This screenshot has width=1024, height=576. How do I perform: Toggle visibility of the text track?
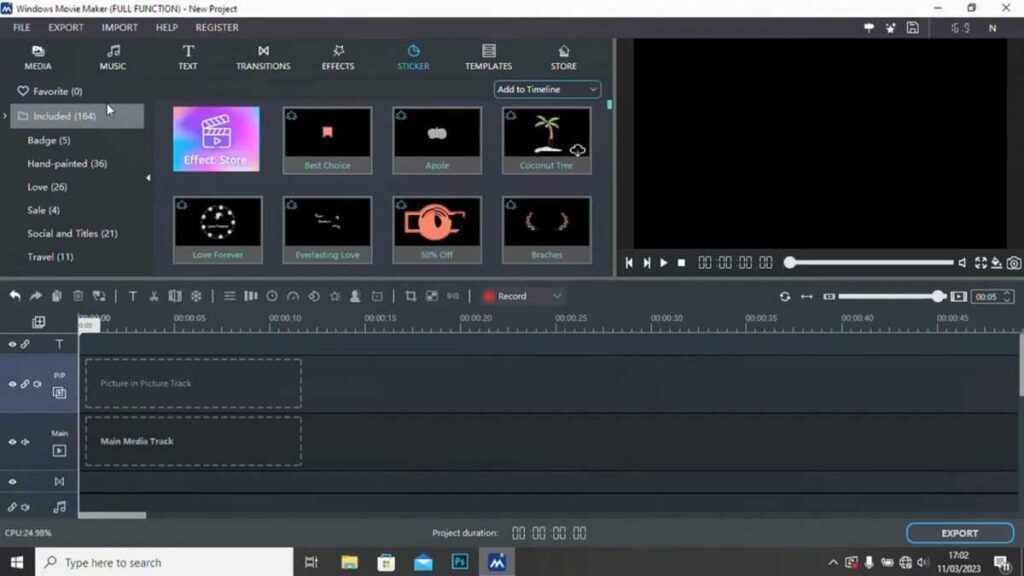coord(12,344)
